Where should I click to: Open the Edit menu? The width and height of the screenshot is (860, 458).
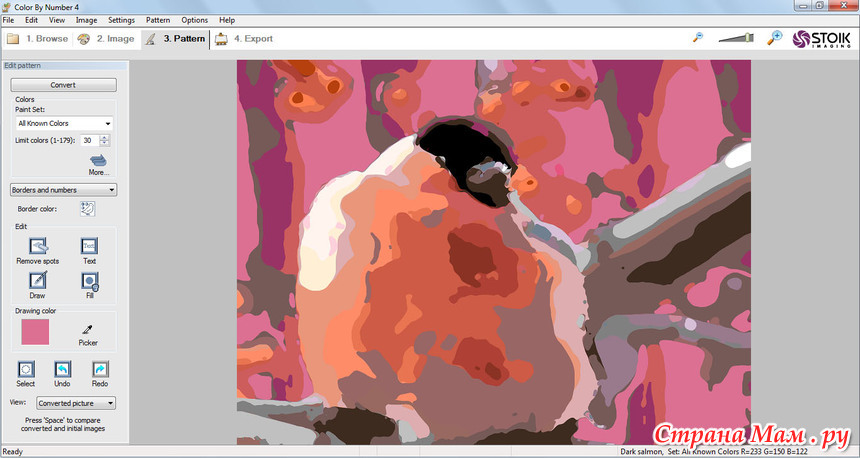point(31,20)
